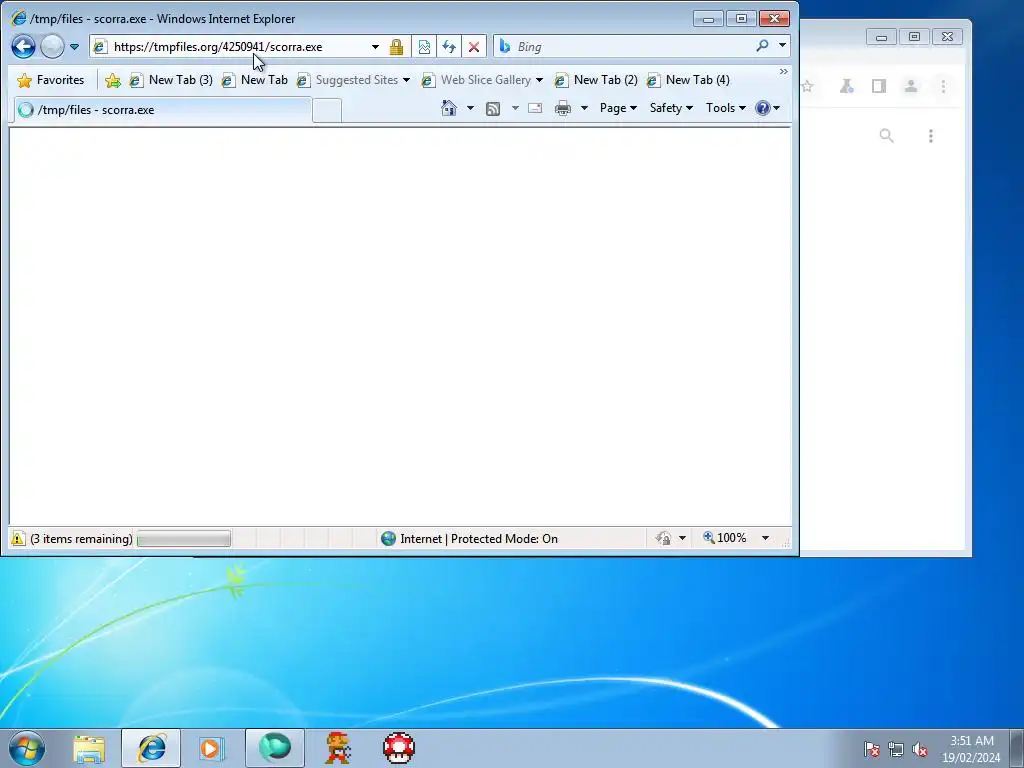1024x768 pixels.
Task: Open Windows Explorer from taskbar
Action: (89, 748)
